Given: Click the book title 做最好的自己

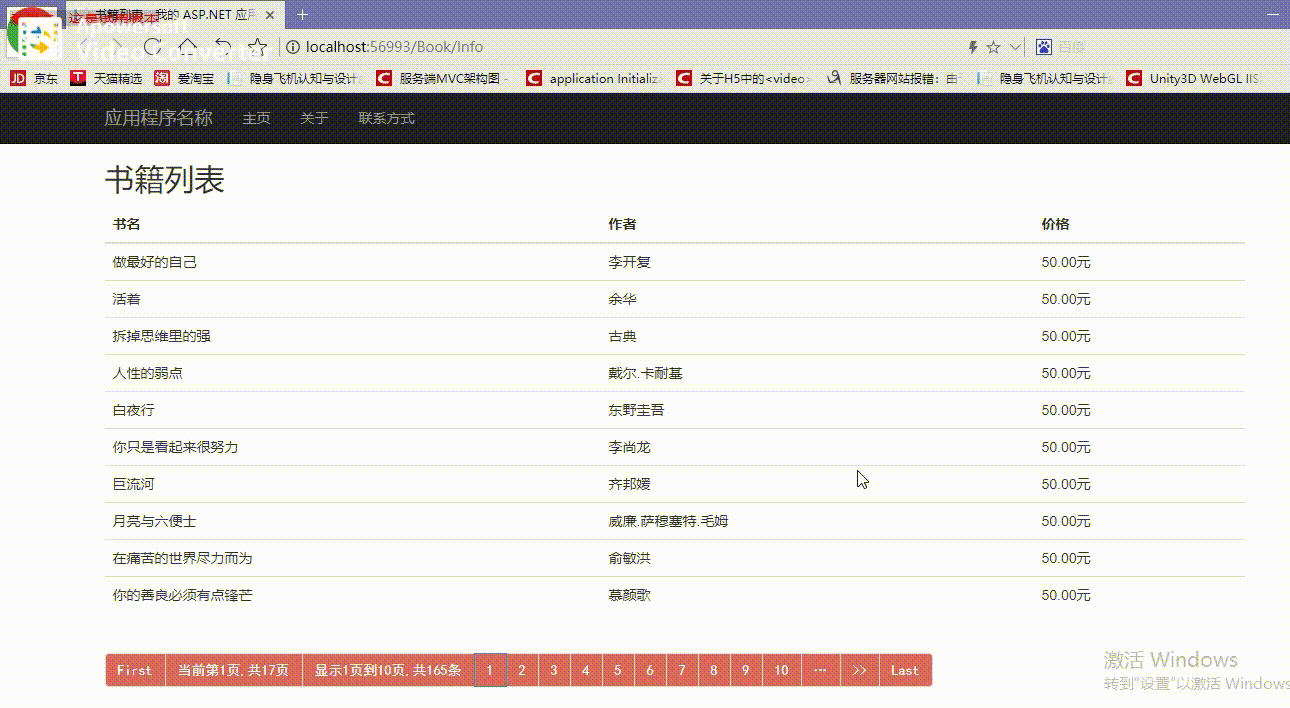Looking at the screenshot, I should (155, 262).
